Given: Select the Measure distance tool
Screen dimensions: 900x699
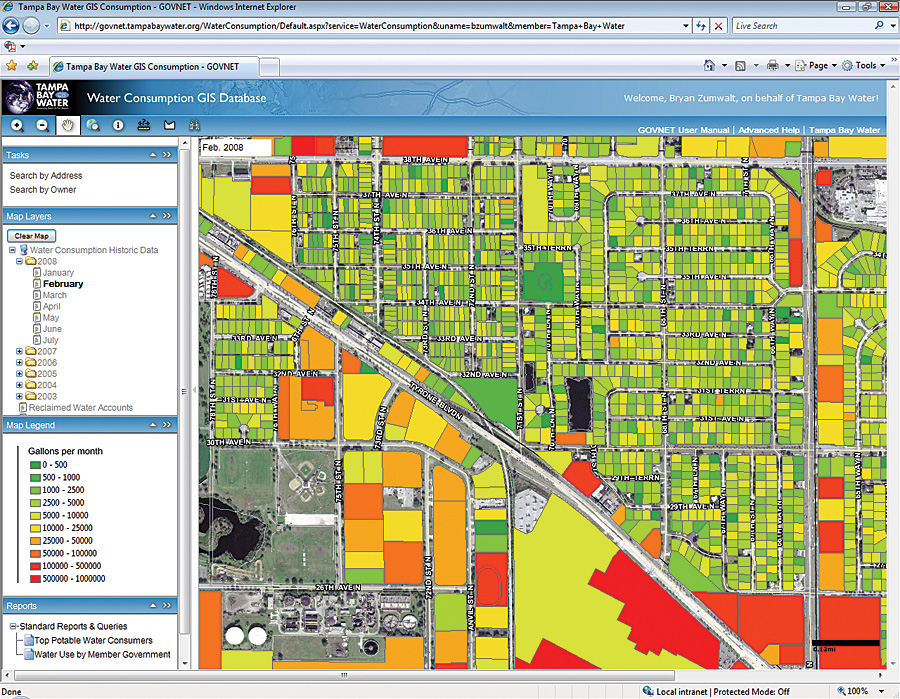Looking at the screenshot, I should coord(143,125).
